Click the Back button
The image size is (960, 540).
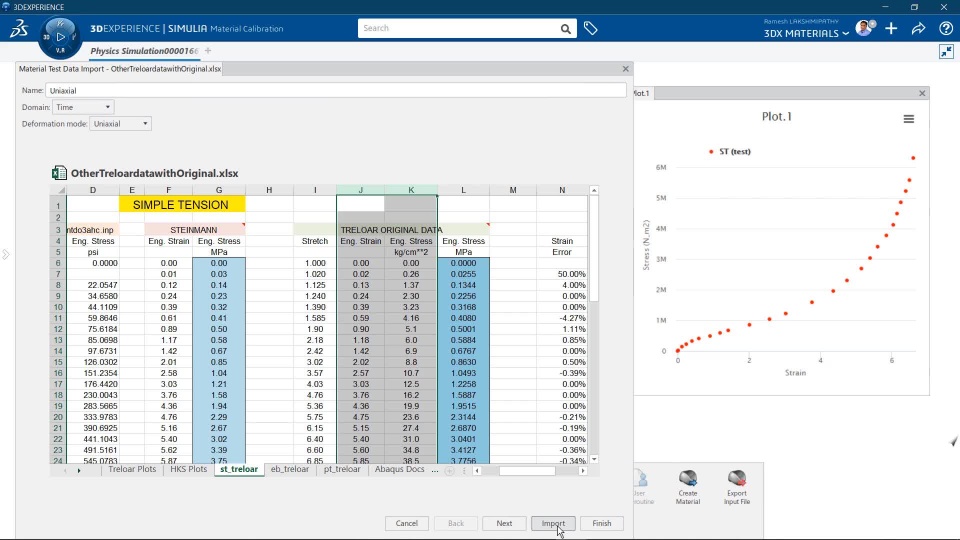click(456, 523)
